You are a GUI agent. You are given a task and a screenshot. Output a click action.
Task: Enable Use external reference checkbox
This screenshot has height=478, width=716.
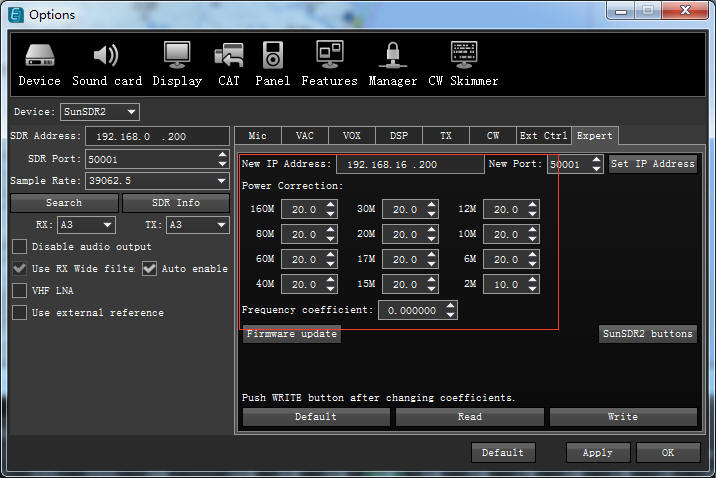19,313
